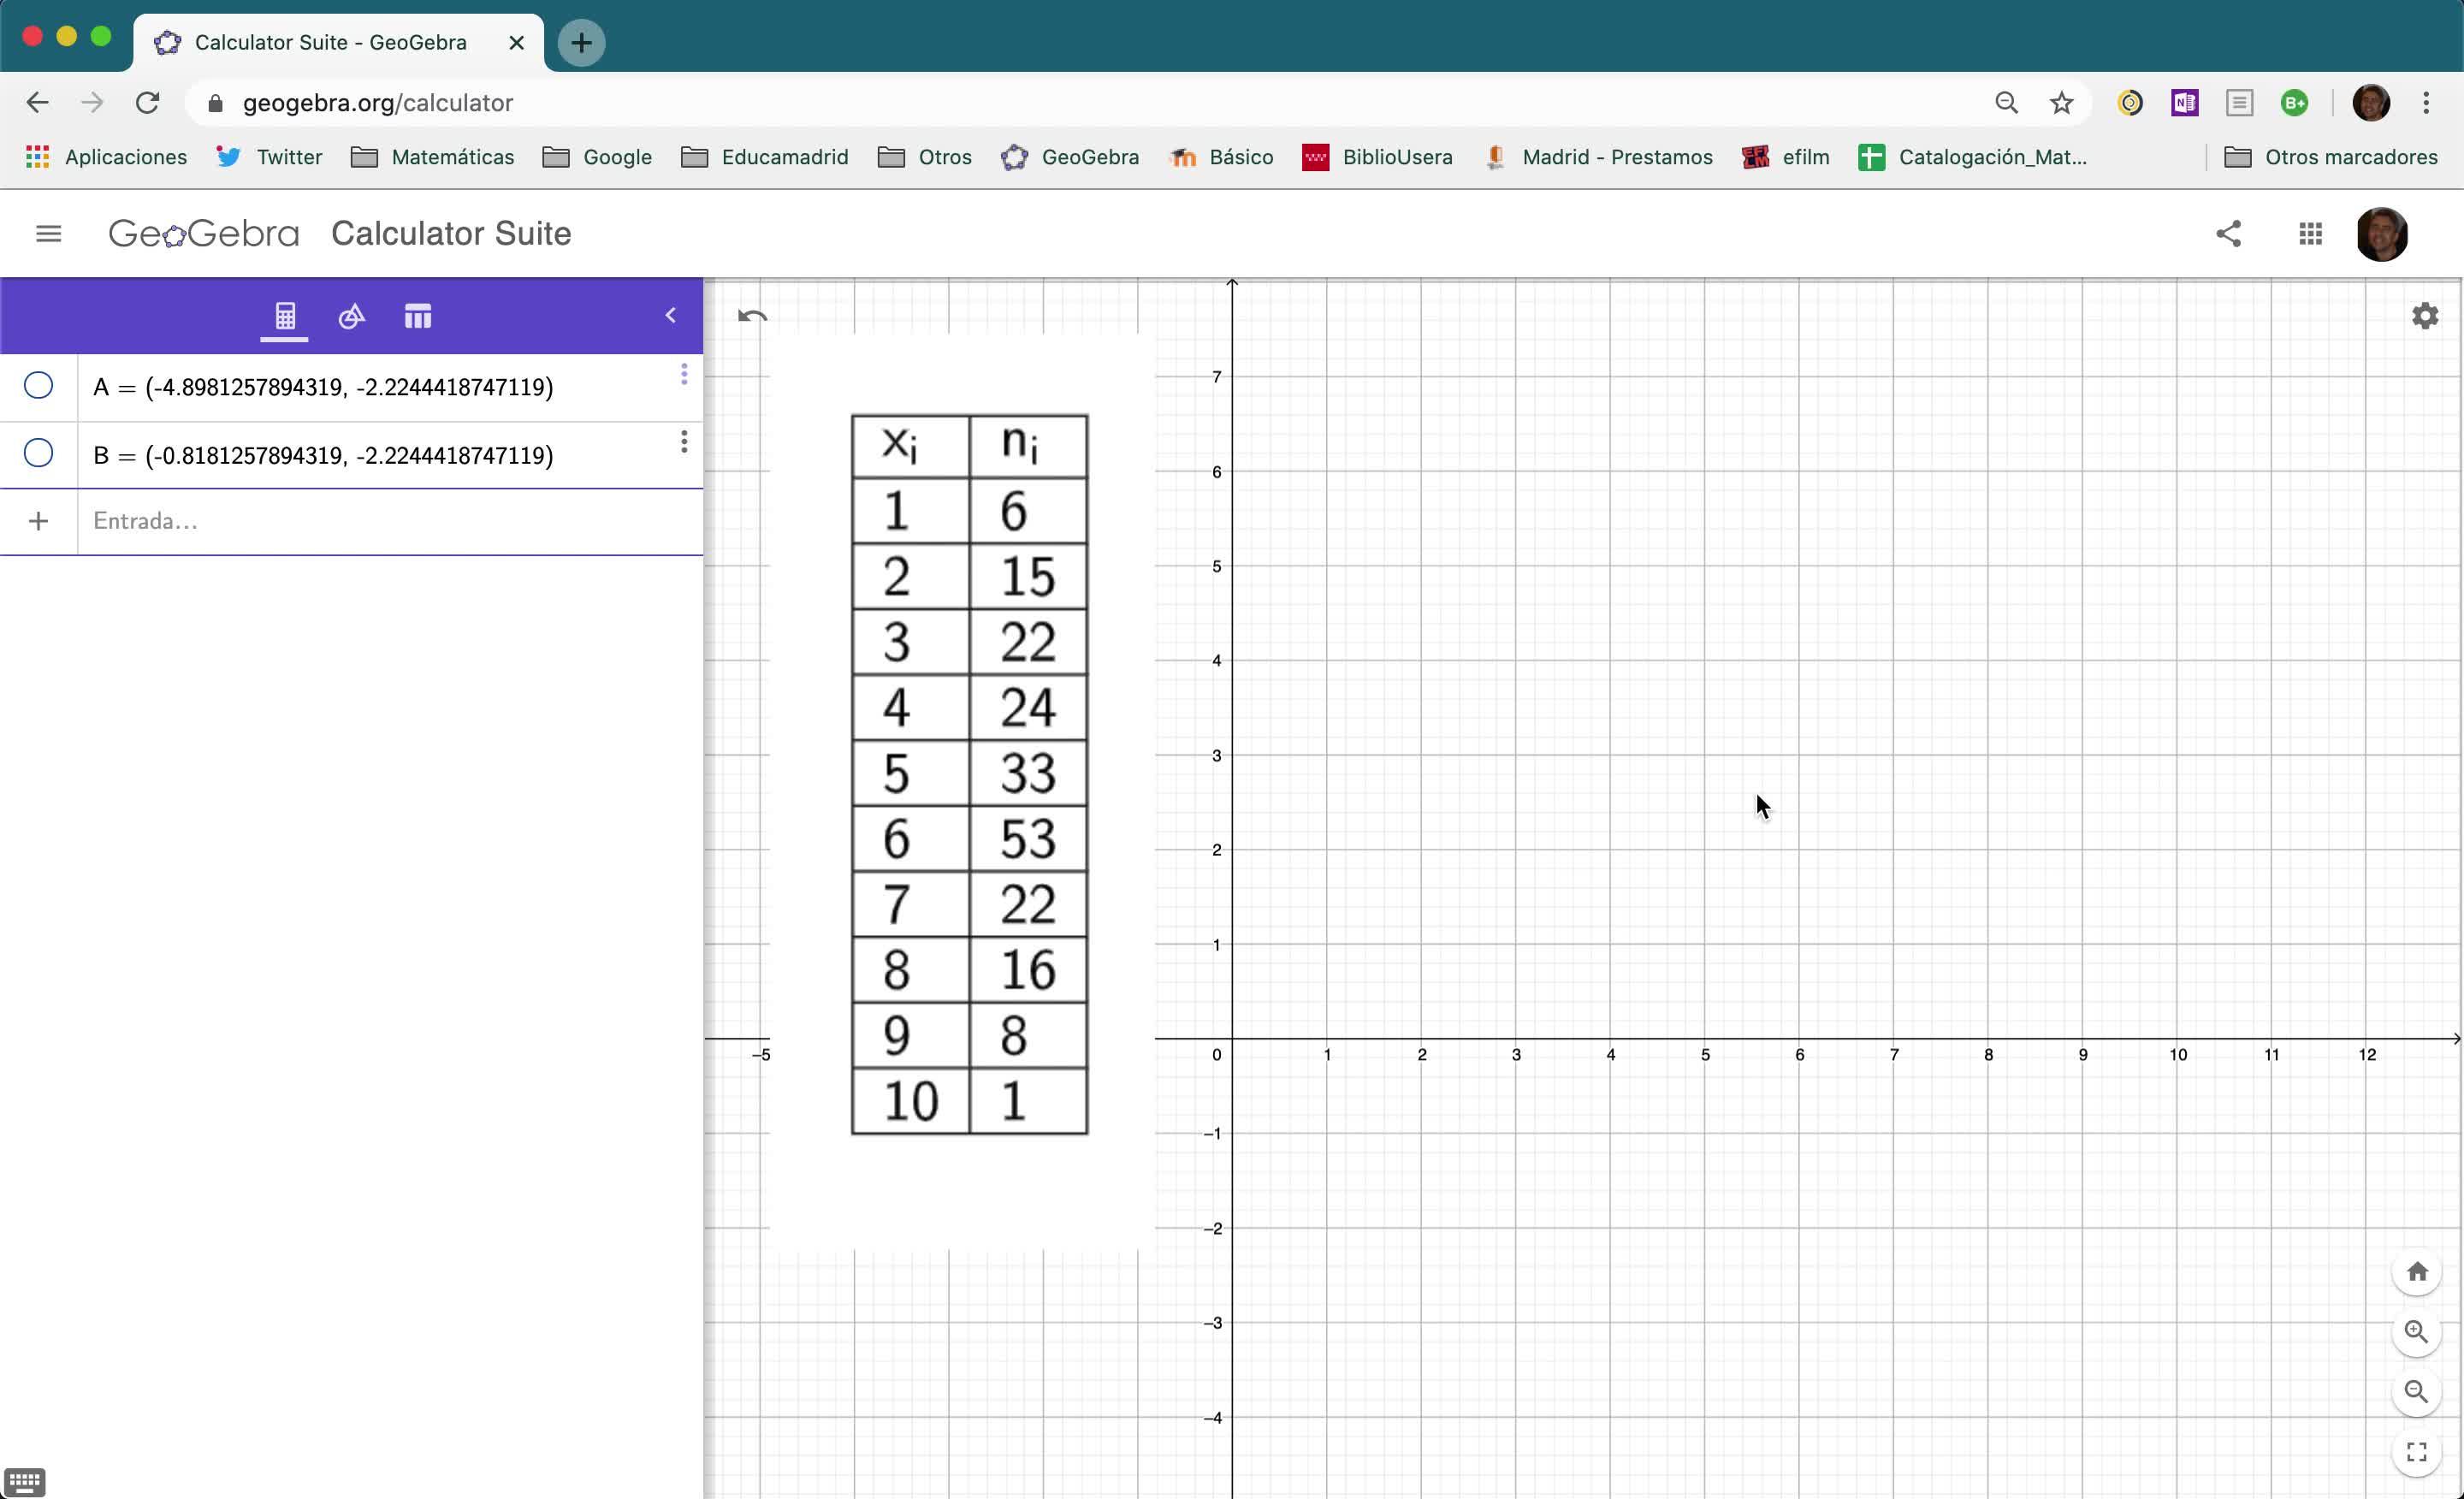
Task: Open more options for point A
Action: 684,374
